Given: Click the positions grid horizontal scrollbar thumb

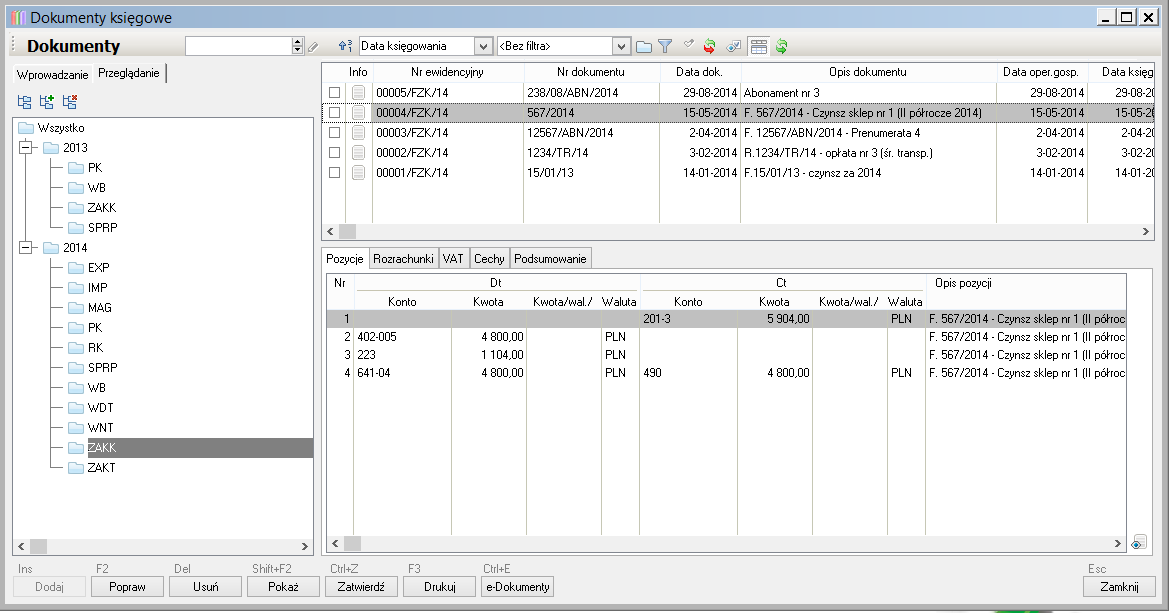Looking at the screenshot, I should click(x=352, y=544).
